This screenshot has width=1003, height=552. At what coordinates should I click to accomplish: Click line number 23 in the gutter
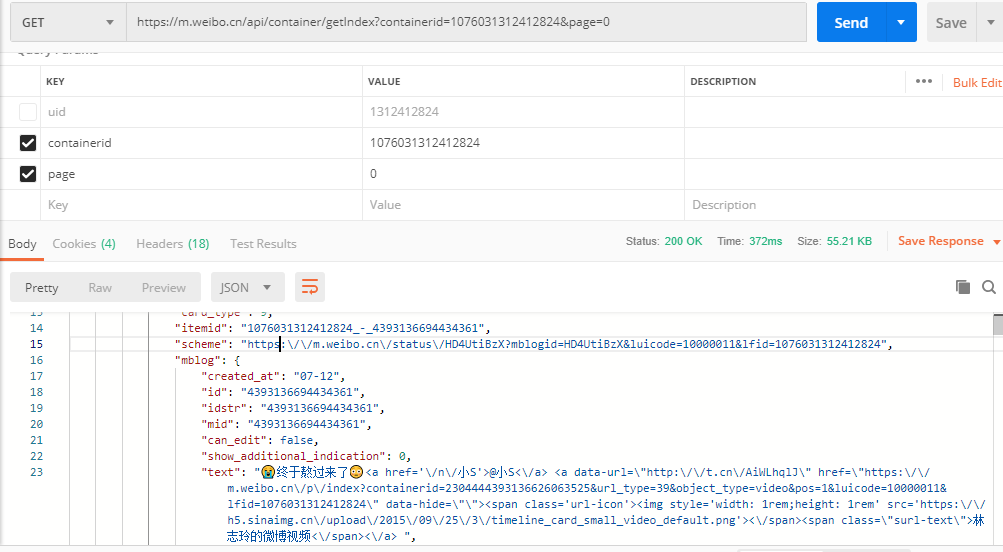[36, 472]
